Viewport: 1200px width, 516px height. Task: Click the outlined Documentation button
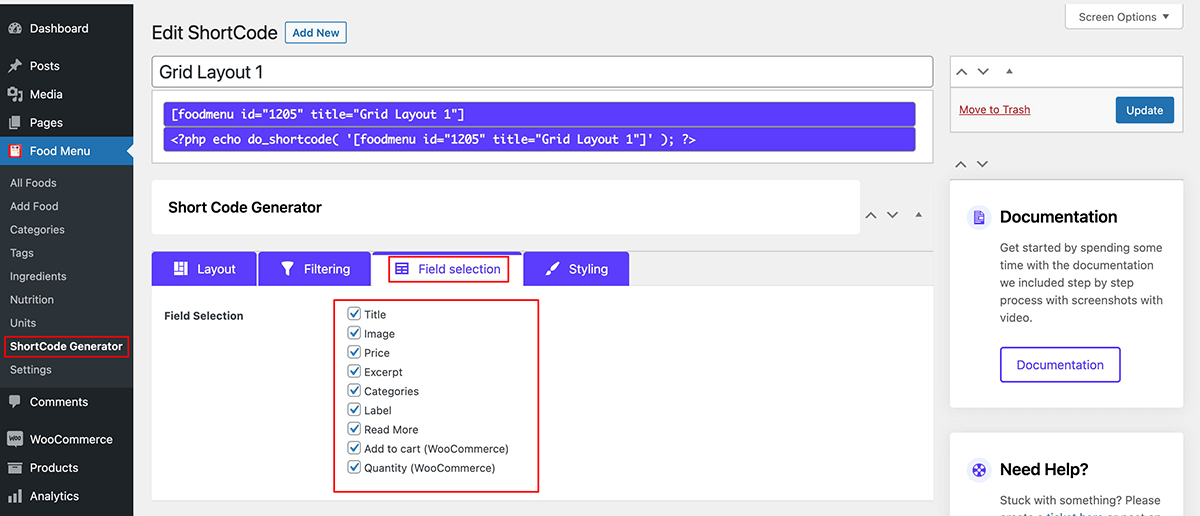[x=1060, y=365]
